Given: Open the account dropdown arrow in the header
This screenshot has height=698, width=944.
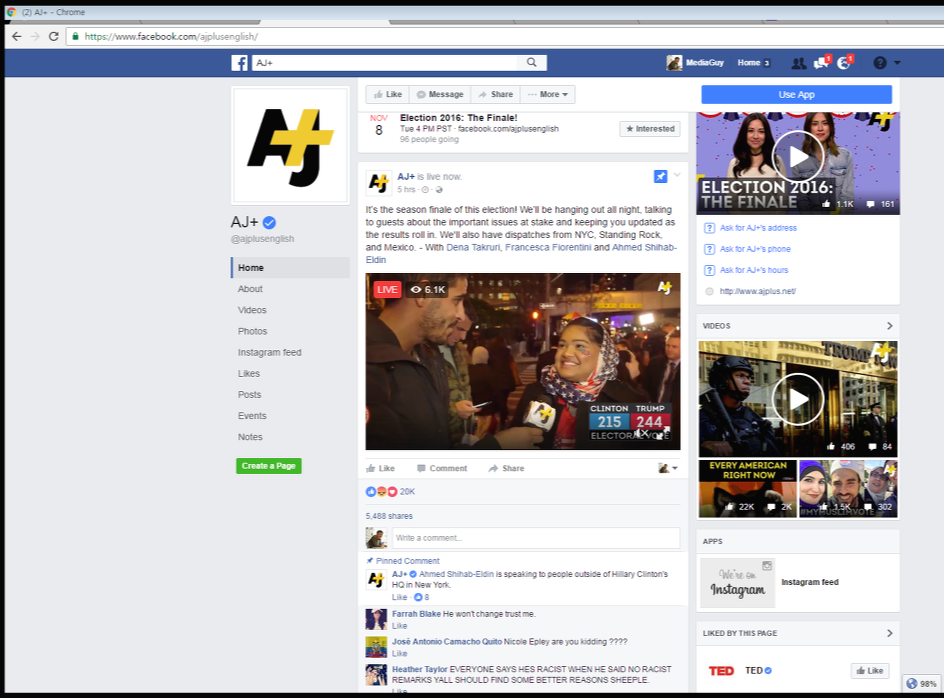Looking at the screenshot, I should 897,63.
